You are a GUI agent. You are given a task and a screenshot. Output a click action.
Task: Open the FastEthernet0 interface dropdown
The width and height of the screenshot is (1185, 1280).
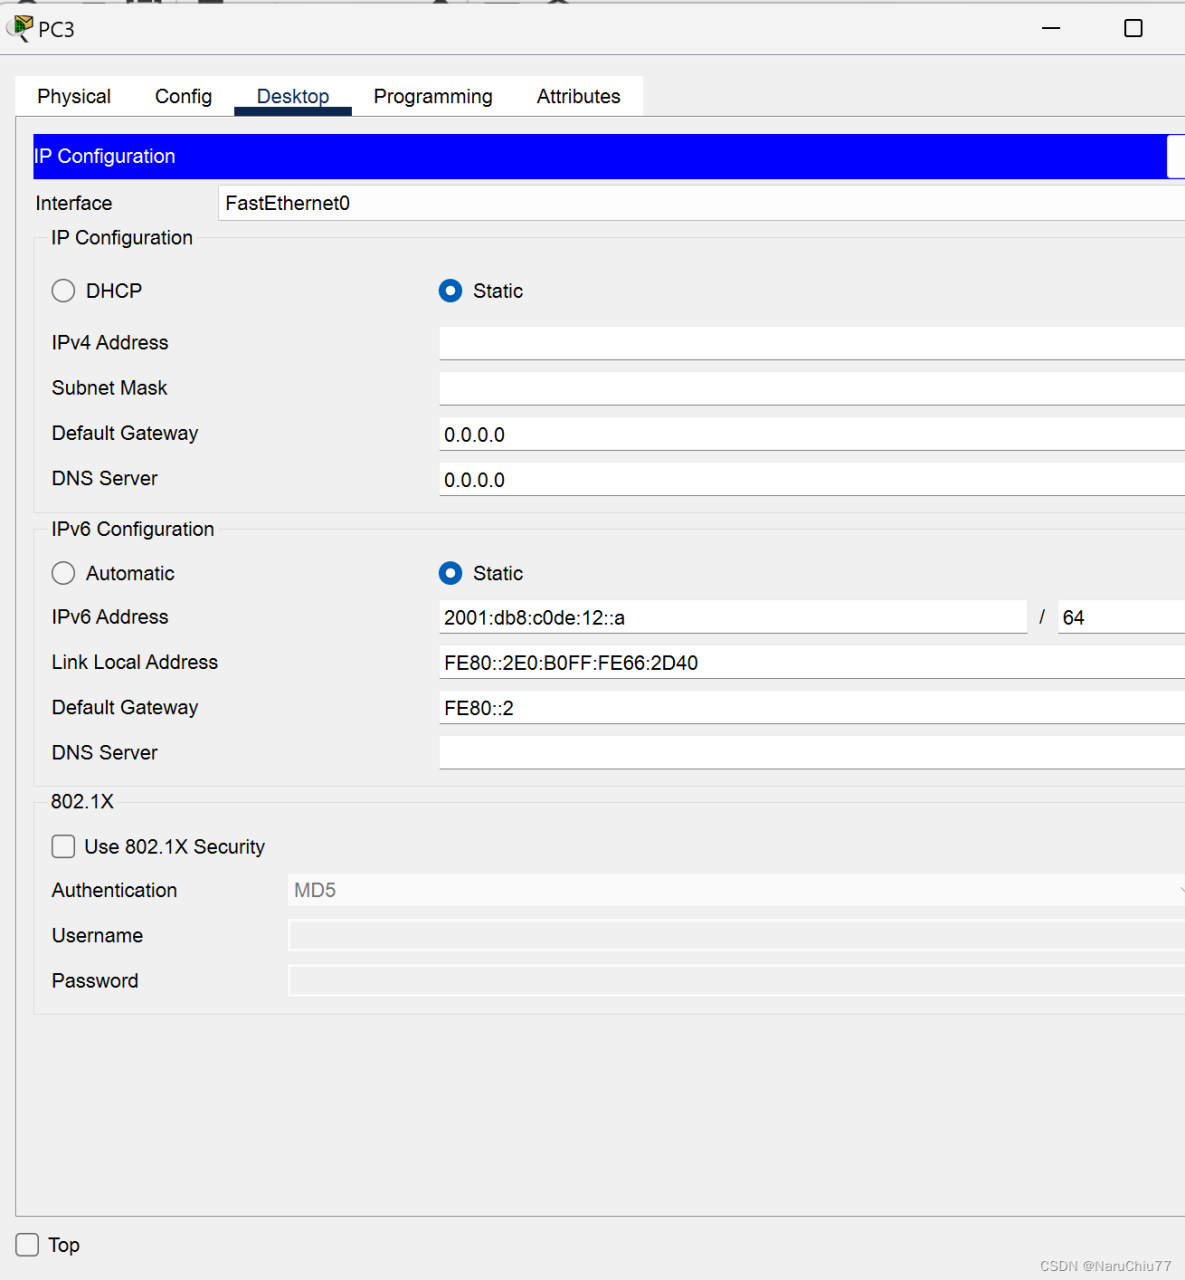[700, 203]
